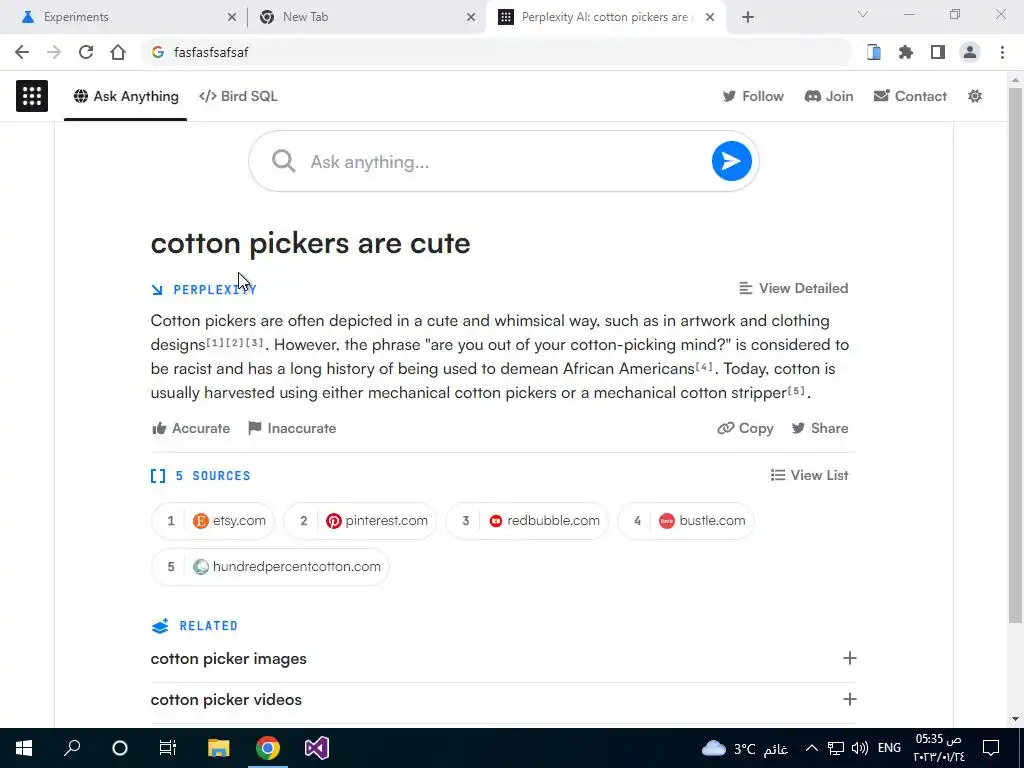Open the Chrome tab search chevron
Viewport: 1024px width, 768px height.
(x=863, y=14)
